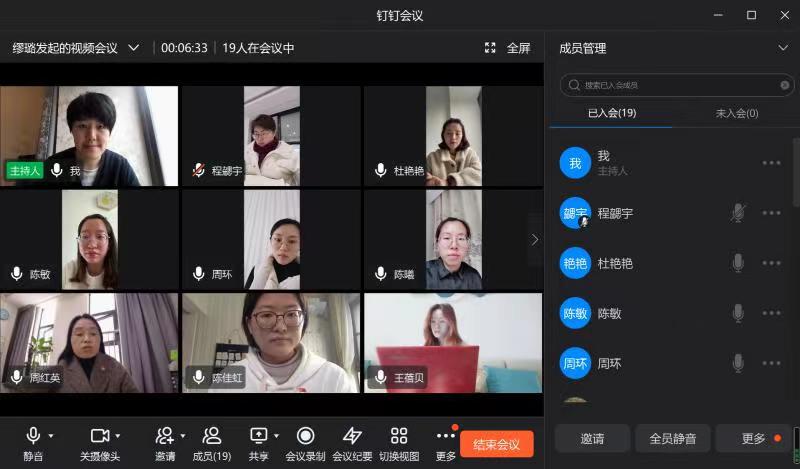Toggle 关摄像头 camera off
This screenshot has width=800, height=469.
click(99, 436)
